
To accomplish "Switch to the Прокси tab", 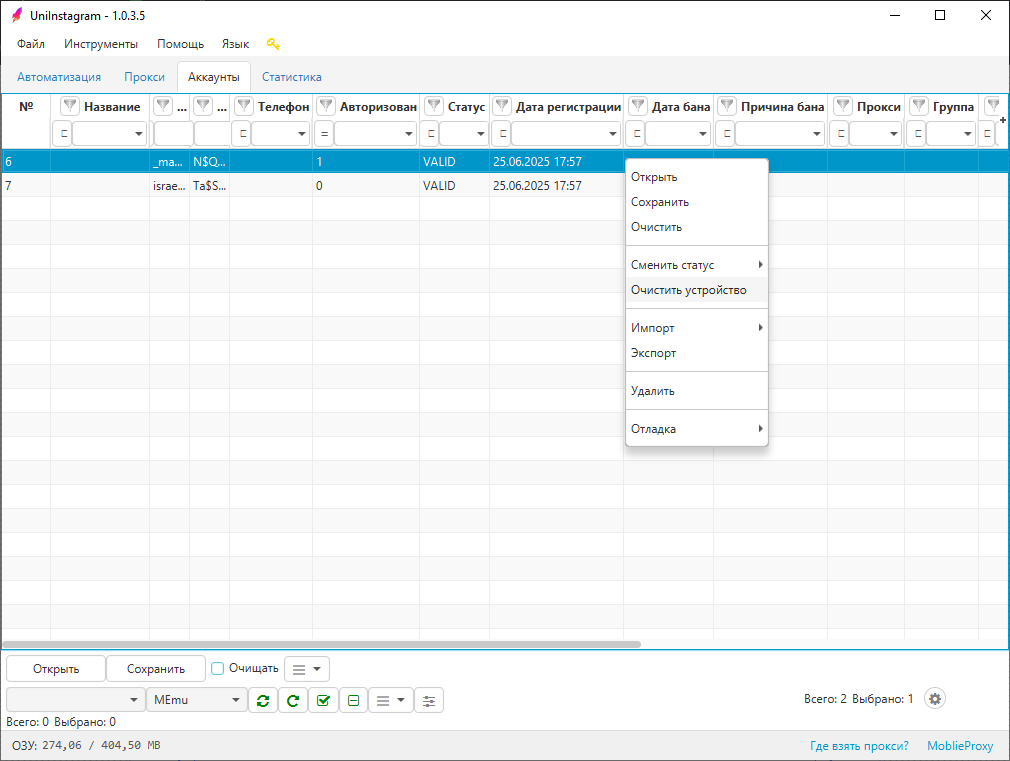I will click(x=144, y=77).
